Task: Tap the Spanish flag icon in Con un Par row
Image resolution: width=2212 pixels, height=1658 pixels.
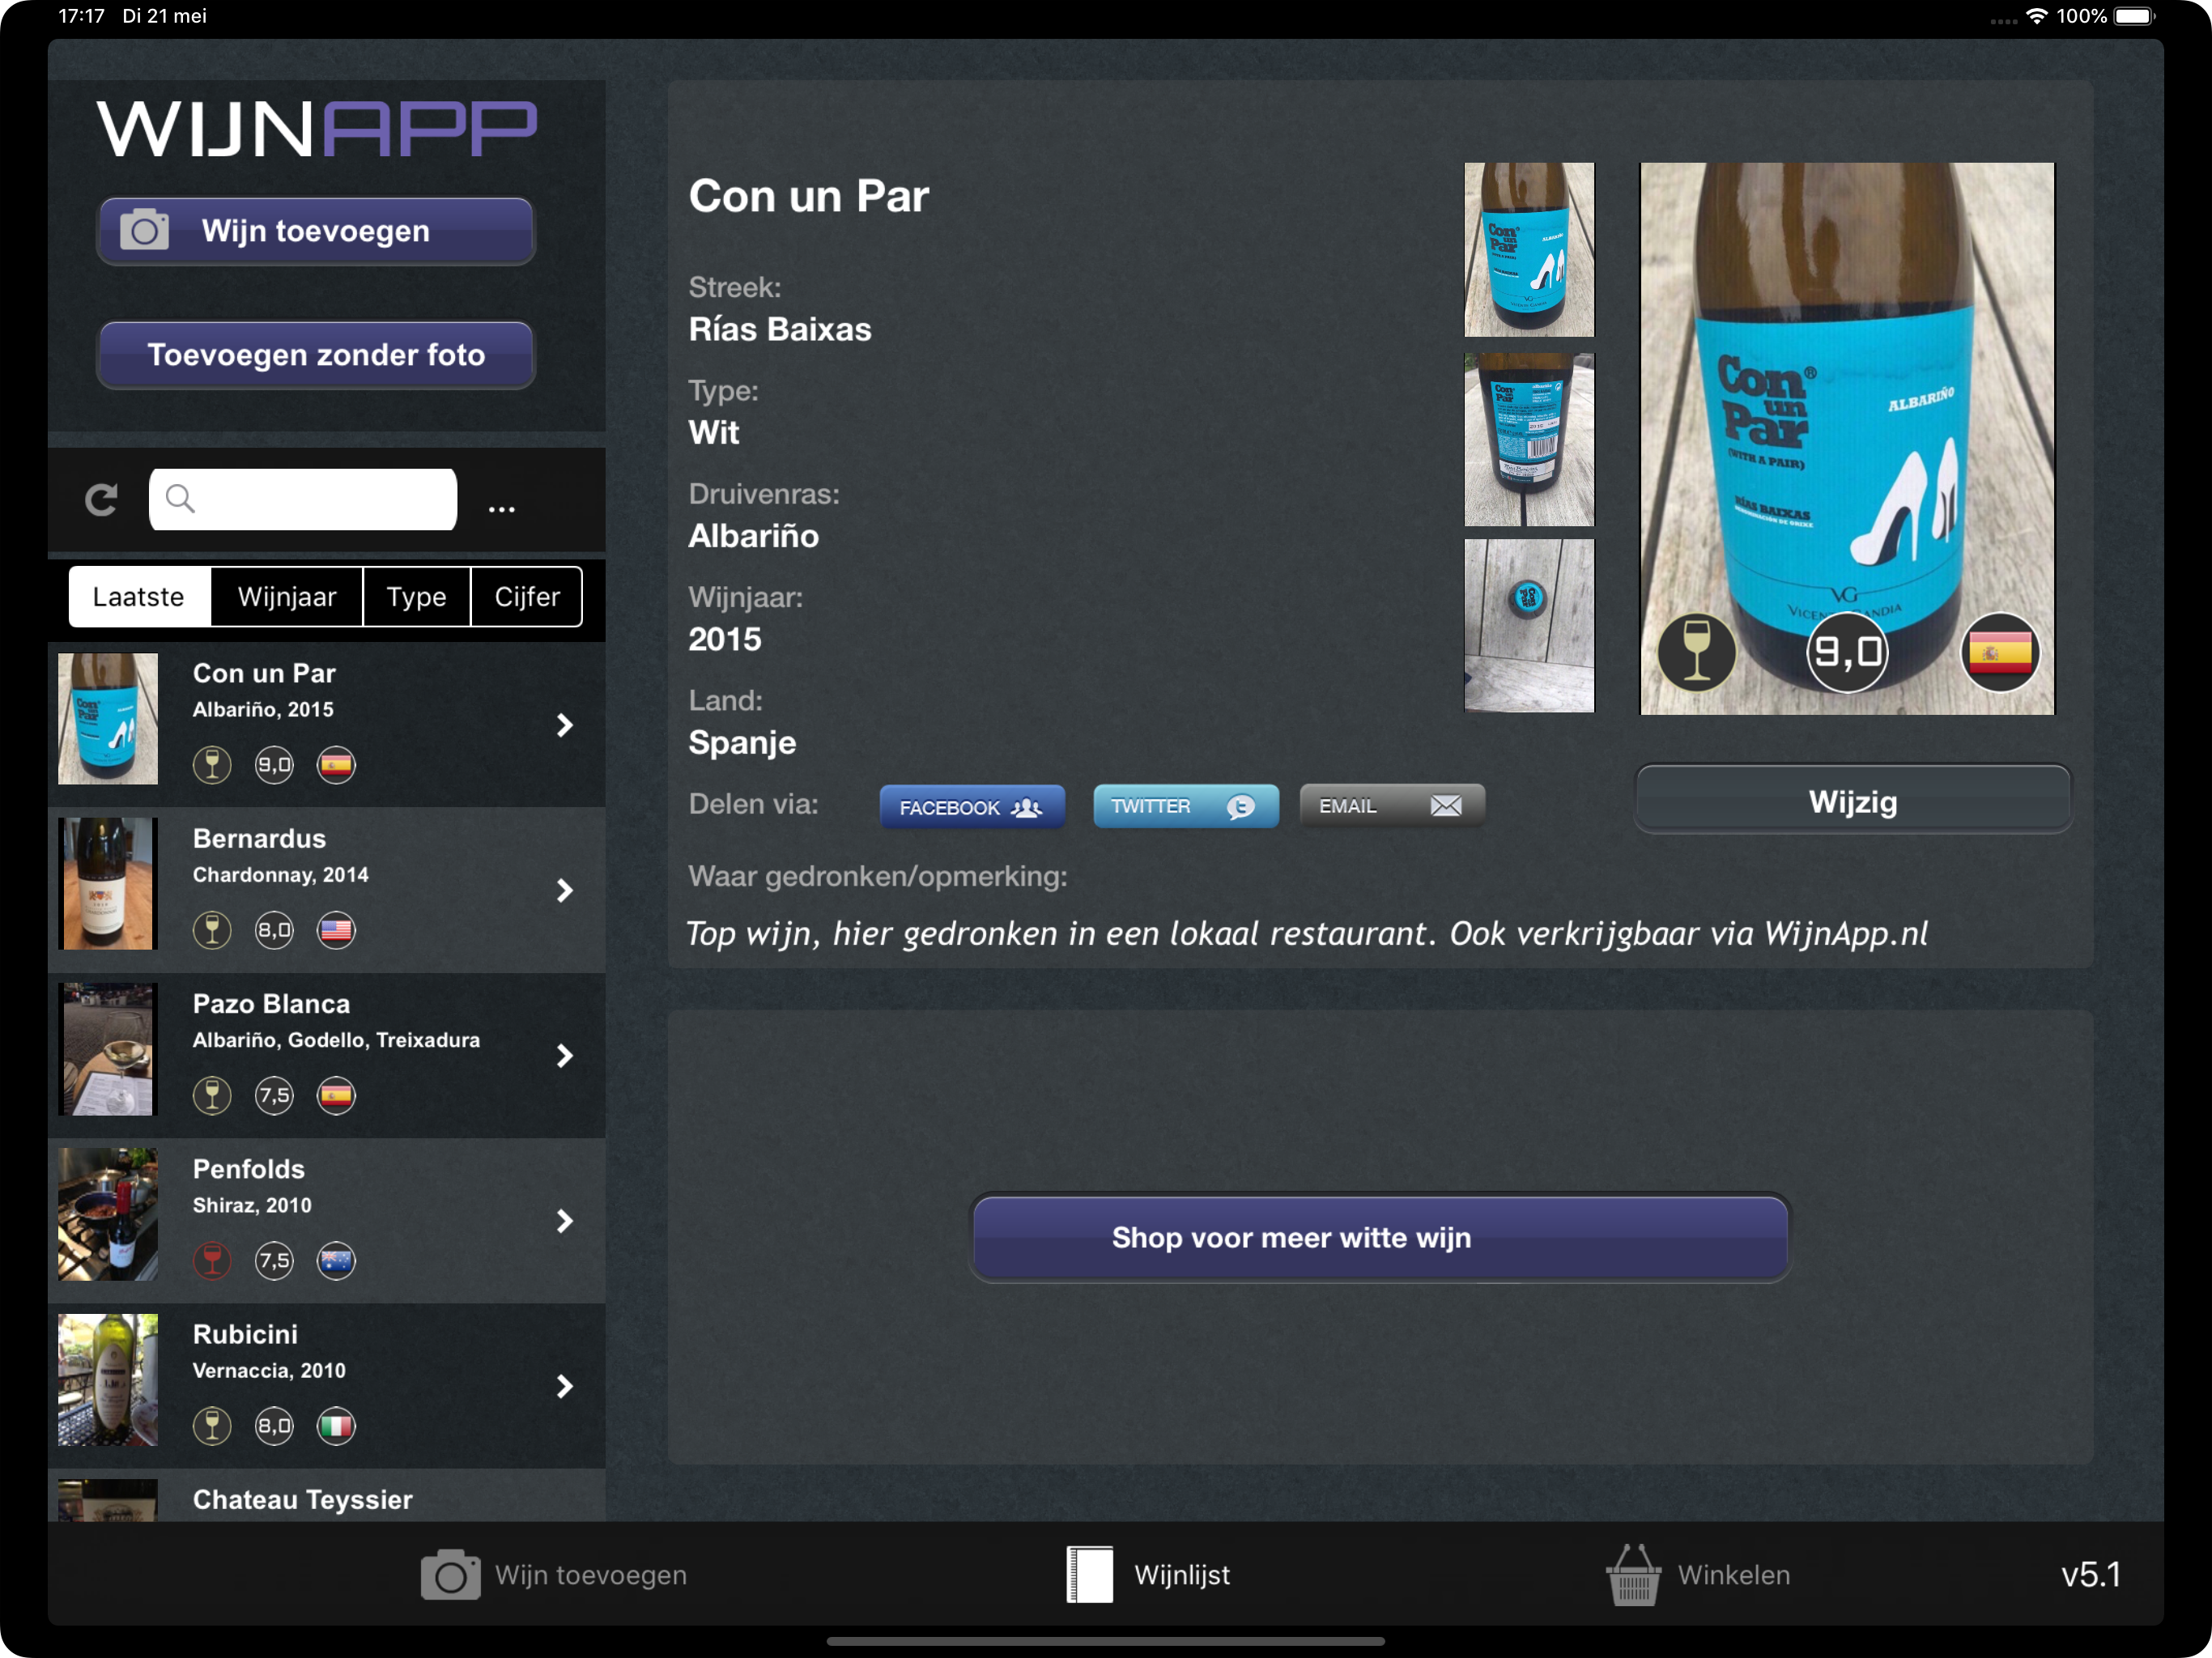Action: pyautogui.click(x=336, y=765)
